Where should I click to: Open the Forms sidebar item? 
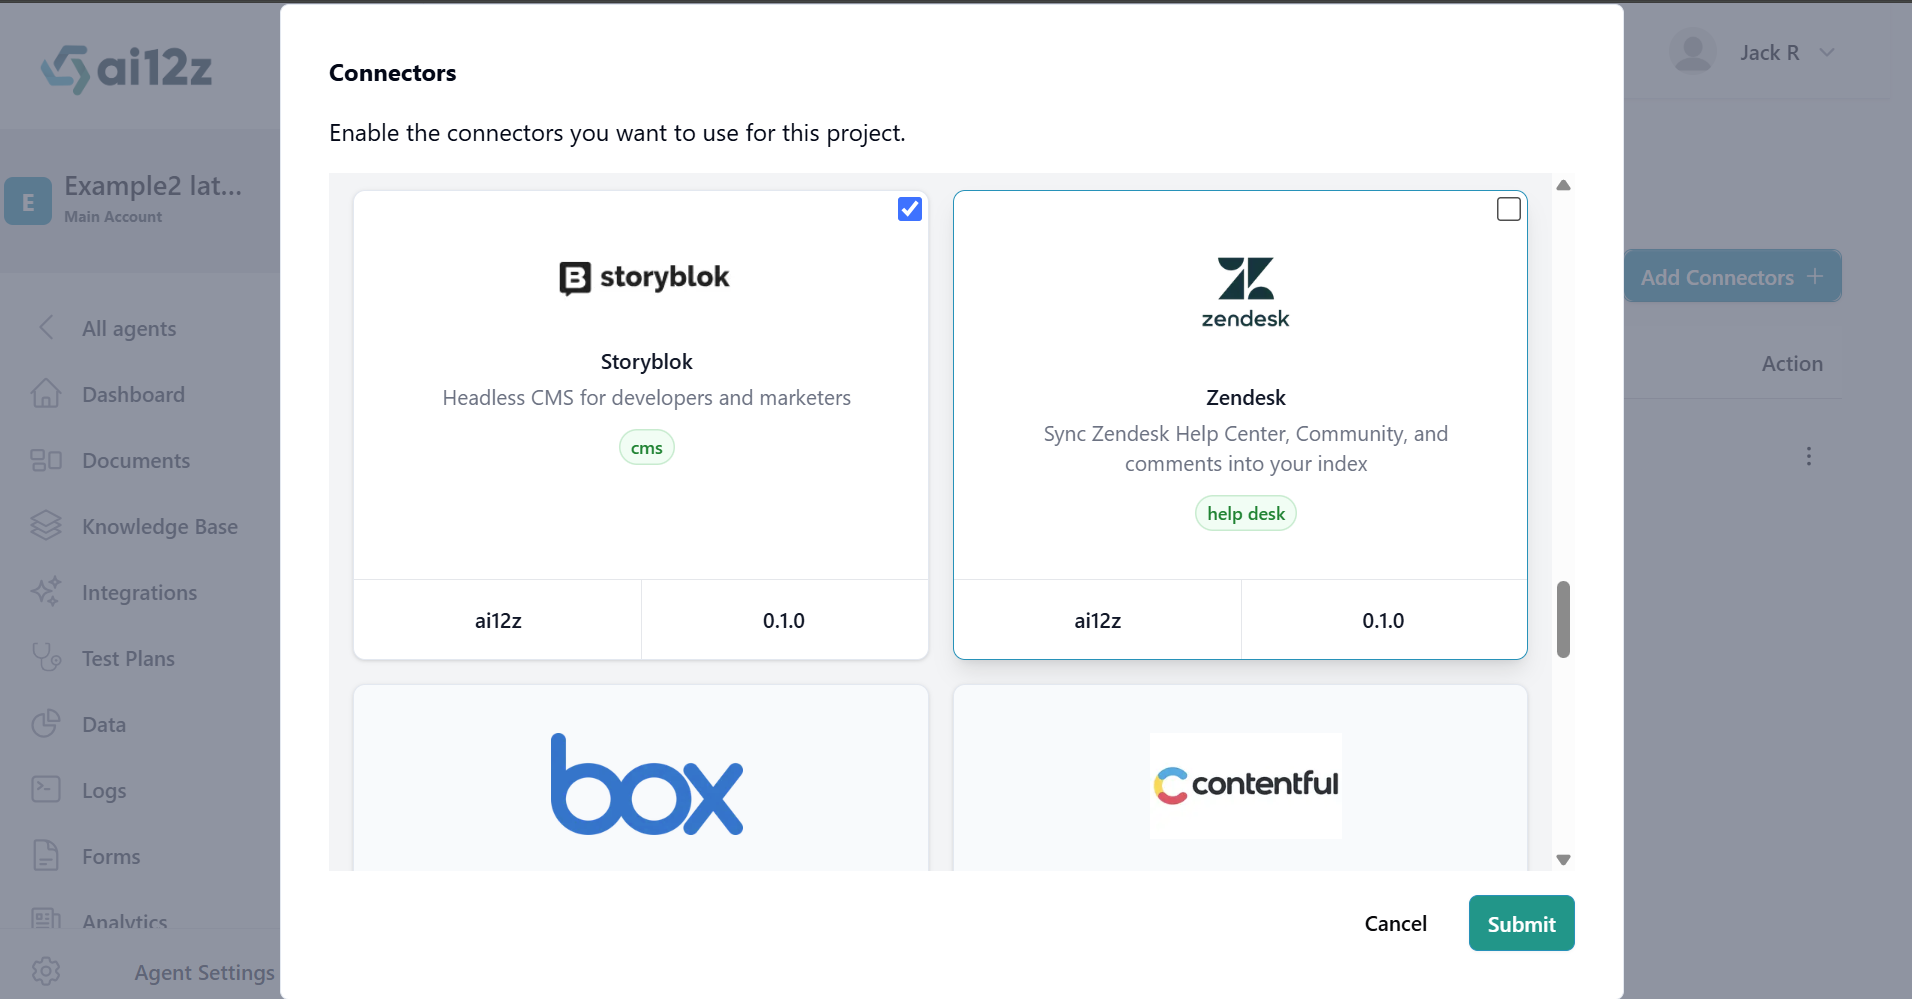click(x=111, y=856)
